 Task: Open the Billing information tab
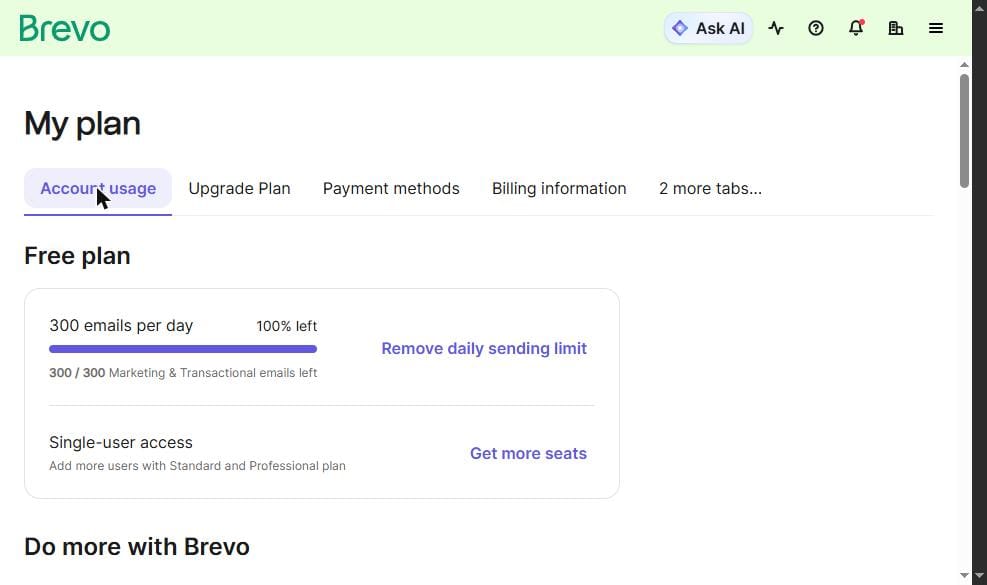(x=559, y=189)
